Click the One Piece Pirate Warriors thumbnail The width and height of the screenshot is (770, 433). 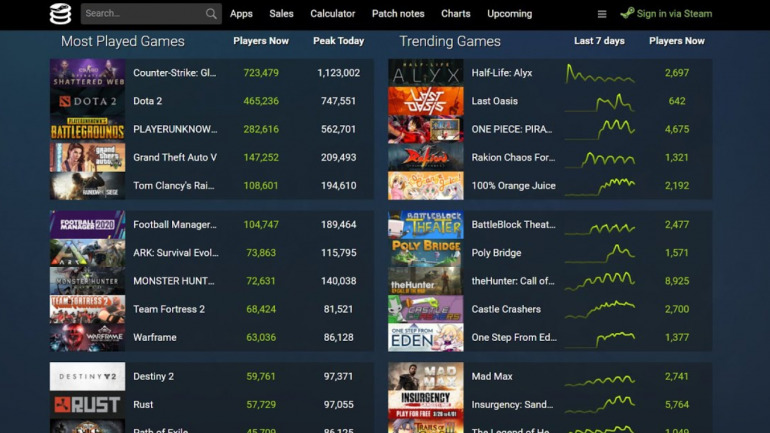pos(426,129)
